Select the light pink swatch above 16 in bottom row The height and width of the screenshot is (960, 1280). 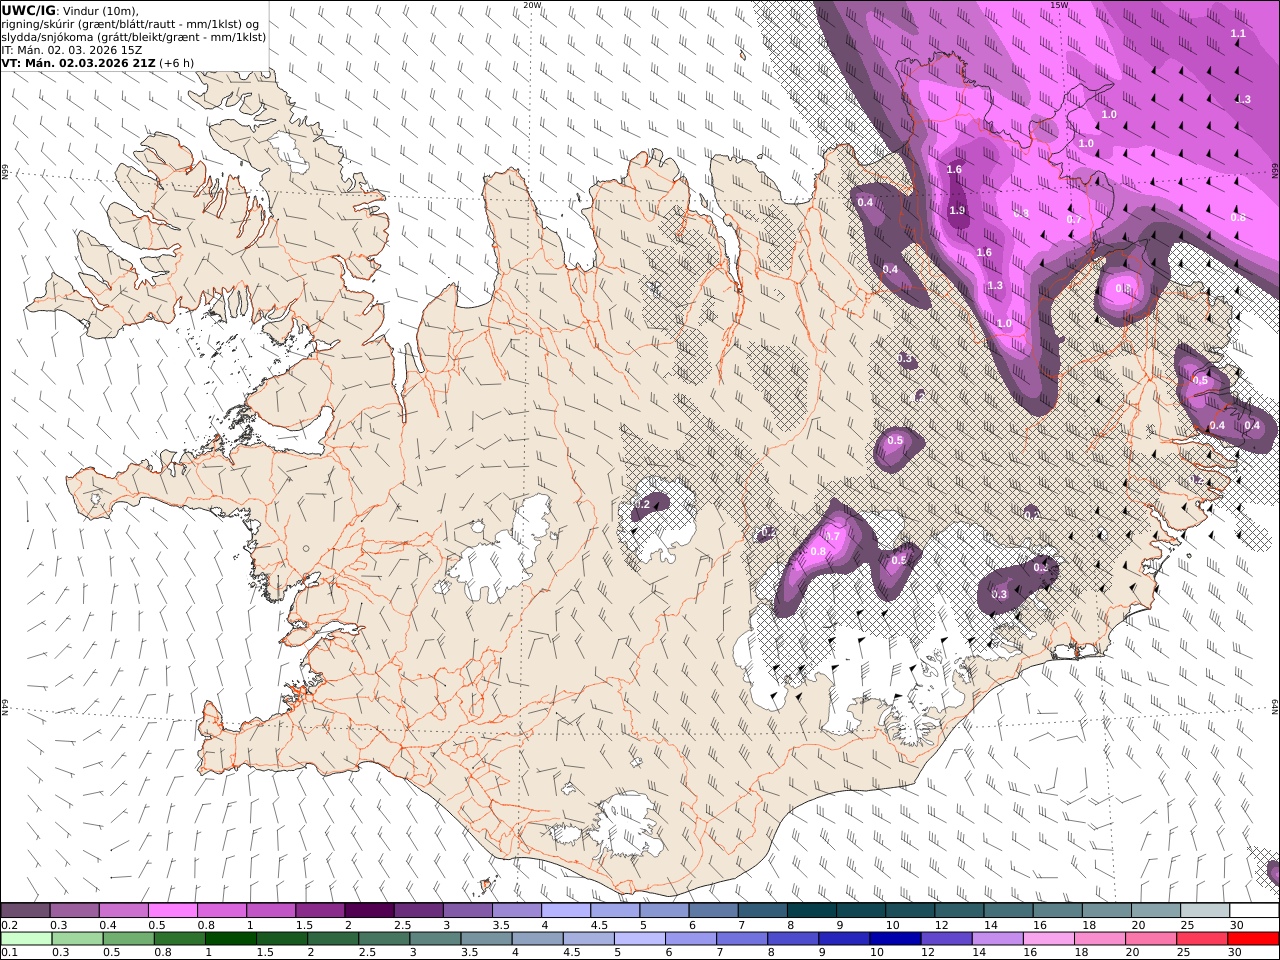(x=1049, y=938)
